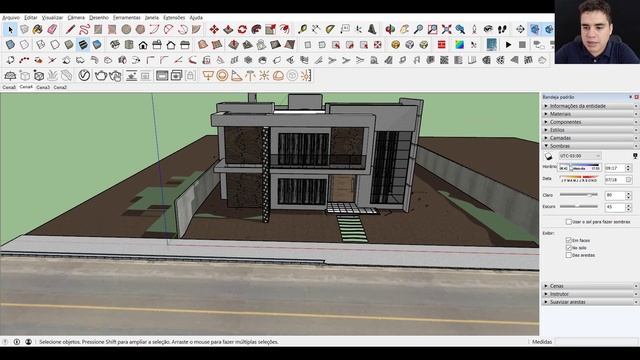Screen dimensions: 640x360
Task: Open the Editar menu
Action: tap(31, 18)
